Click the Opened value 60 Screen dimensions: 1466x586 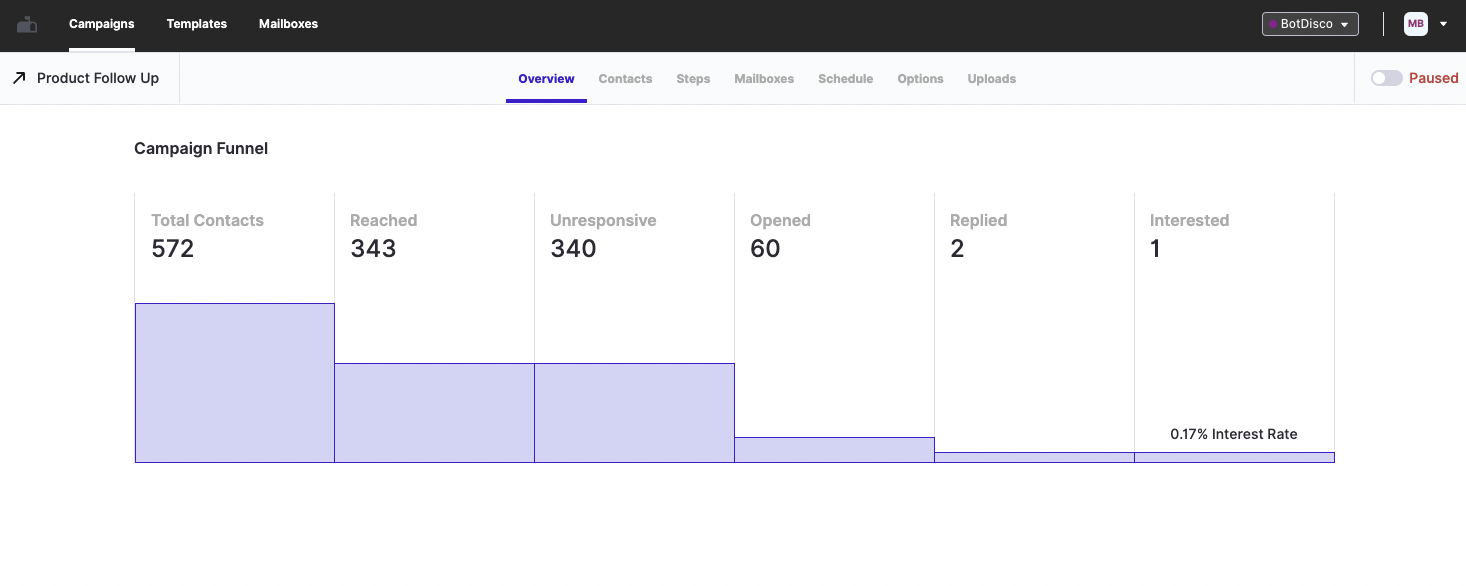click(x=765, y=249)
